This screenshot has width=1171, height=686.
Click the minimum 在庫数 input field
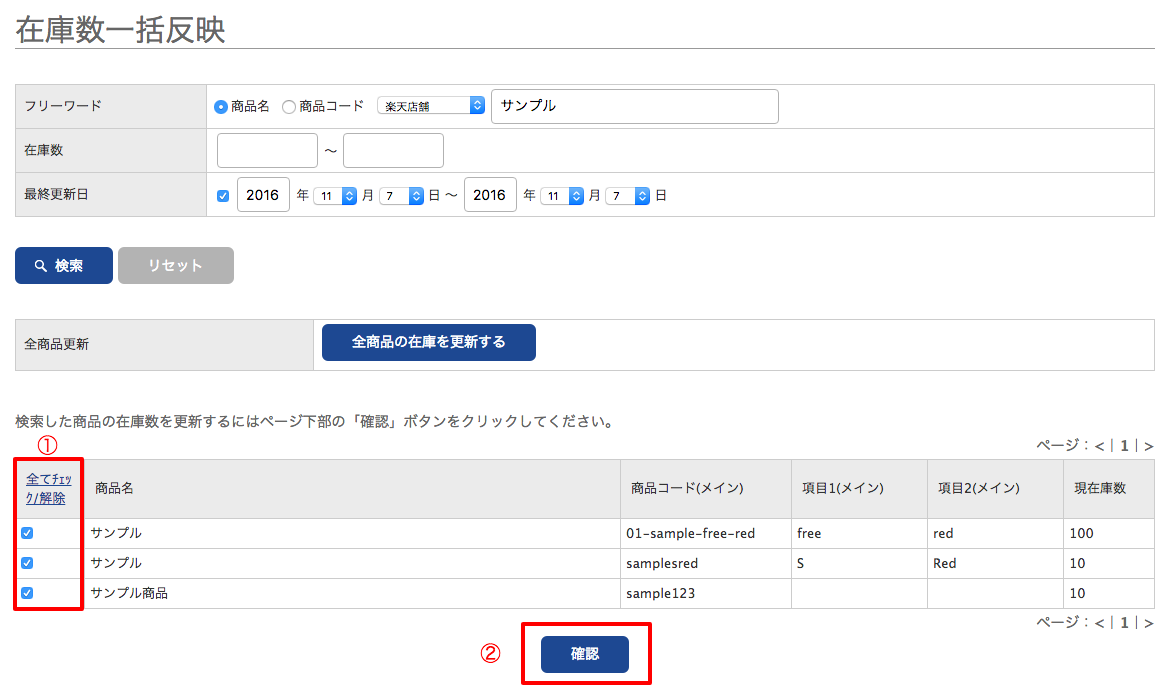(267, 151)
